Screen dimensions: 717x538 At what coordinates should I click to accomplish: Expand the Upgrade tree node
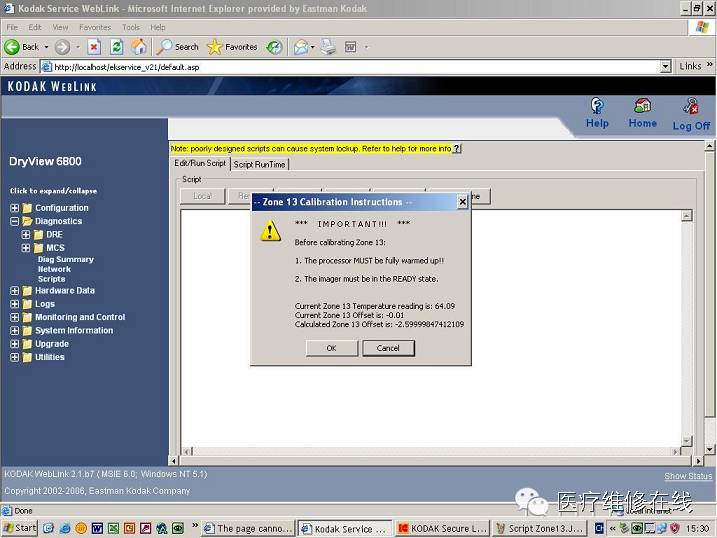(15, 344)
